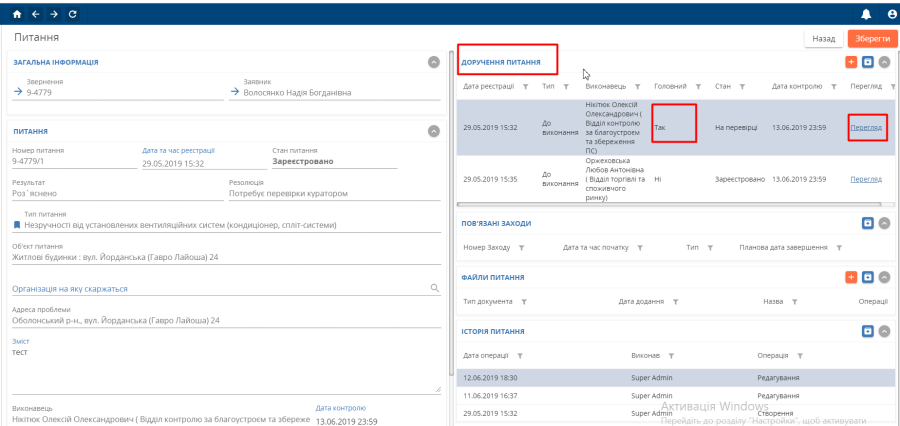The width and height of the screenshot is (900, 426).
Task: Click the refresh icon in top bar
Action: tap(72, 13)
